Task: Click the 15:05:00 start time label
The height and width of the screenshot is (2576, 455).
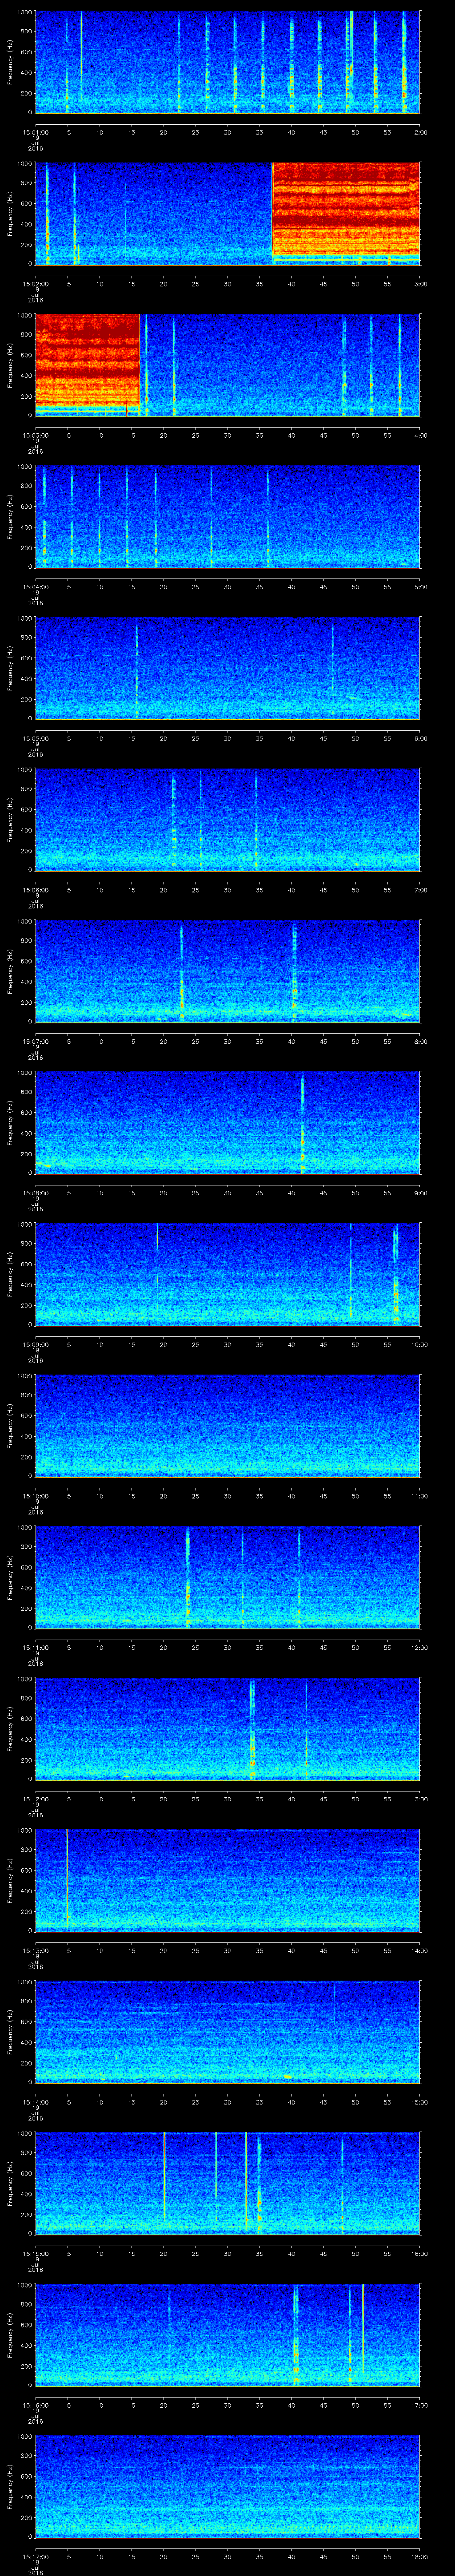Action: [36, 738]
